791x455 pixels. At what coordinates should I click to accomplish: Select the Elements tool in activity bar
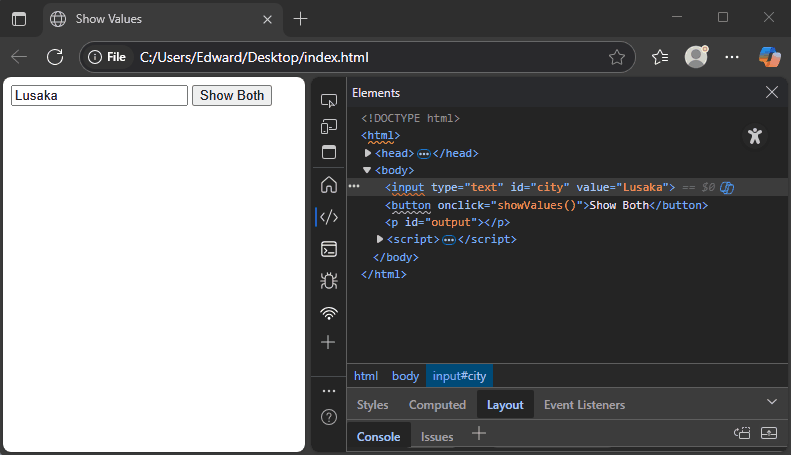[x=329, y=217]
